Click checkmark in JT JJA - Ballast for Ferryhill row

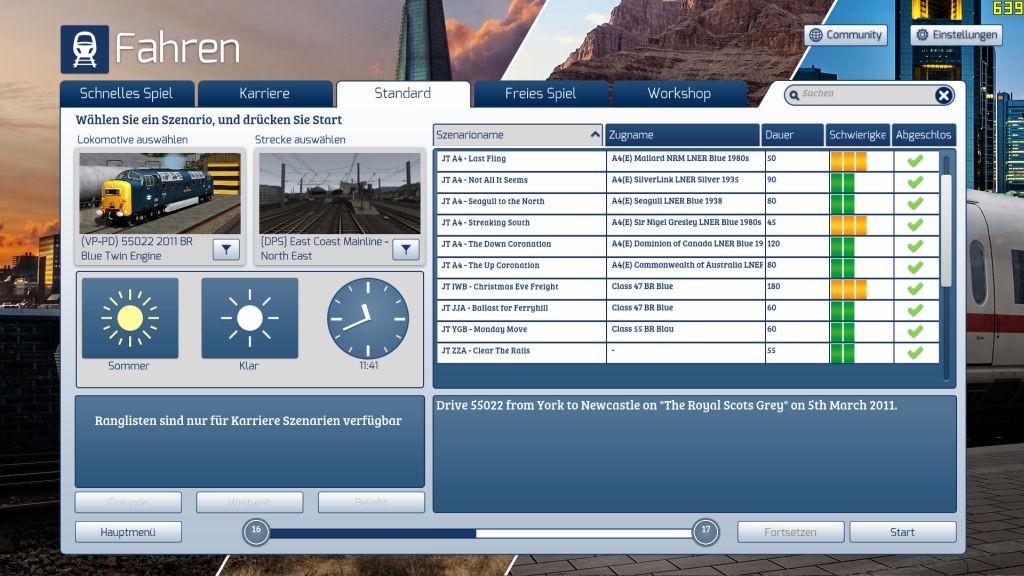[915, 310]
